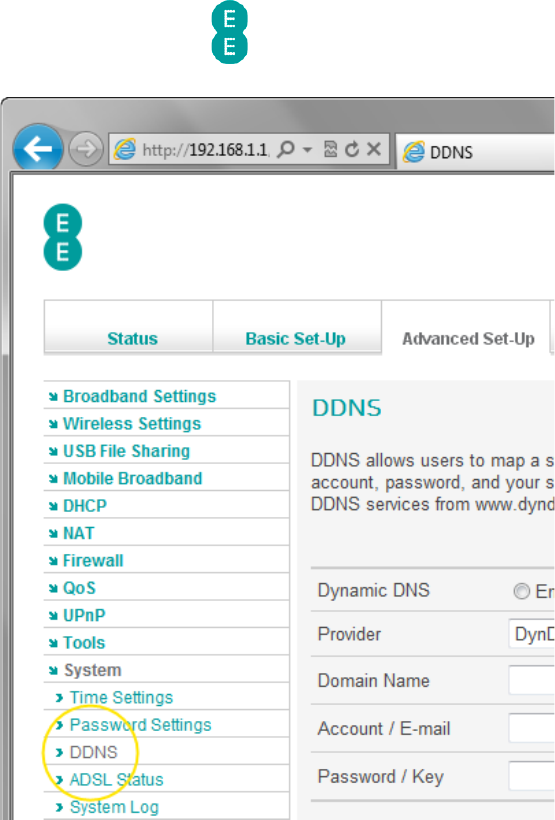555x820 pixels.
Task: Click the browser back arrow button
Action: 38,149
